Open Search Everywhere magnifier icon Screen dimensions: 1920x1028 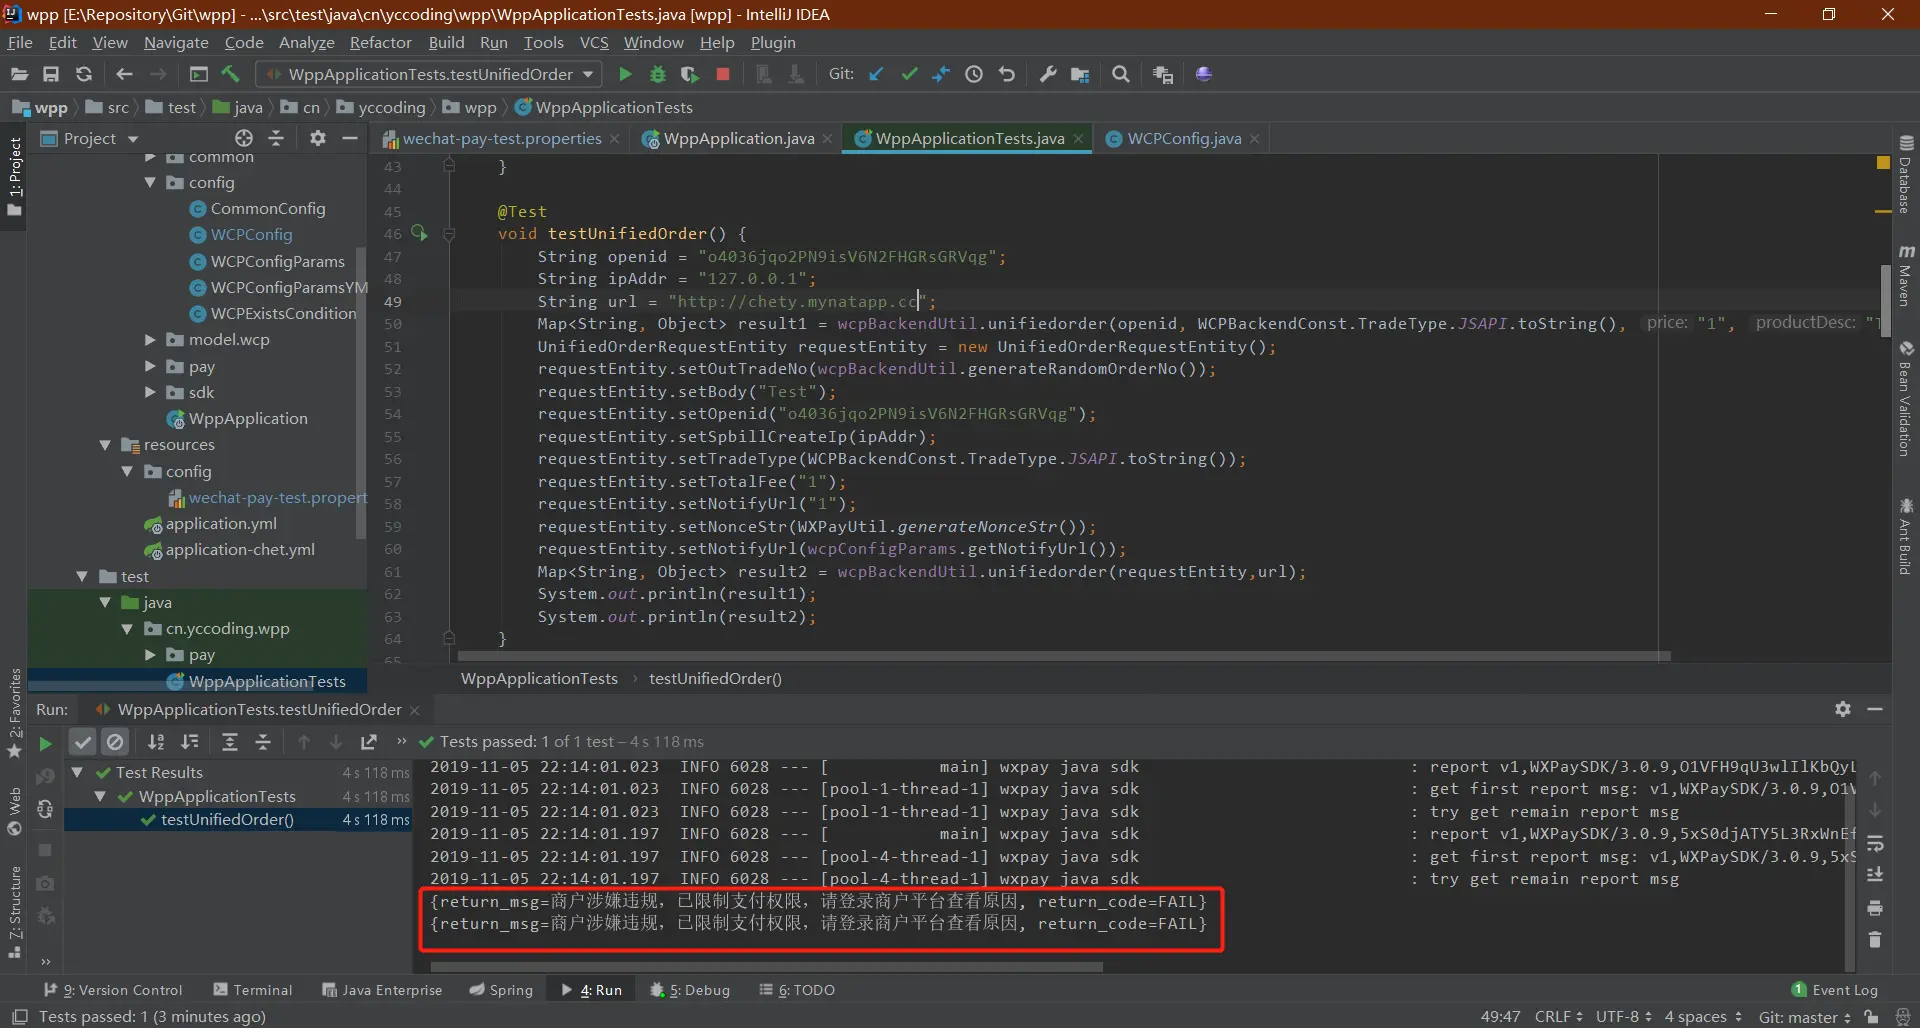click(x=1121, y=74)
